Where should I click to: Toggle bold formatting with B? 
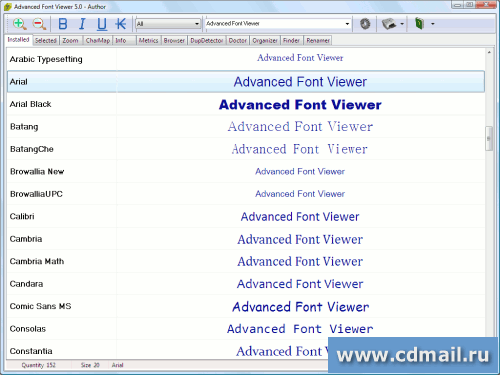pos(63,24)
